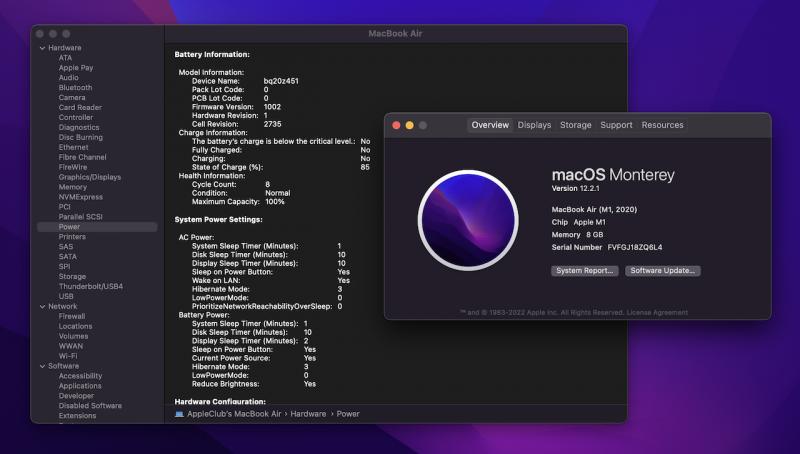Minimize the About This Mac window
This screenshot has height=454, width=800.
410,125
